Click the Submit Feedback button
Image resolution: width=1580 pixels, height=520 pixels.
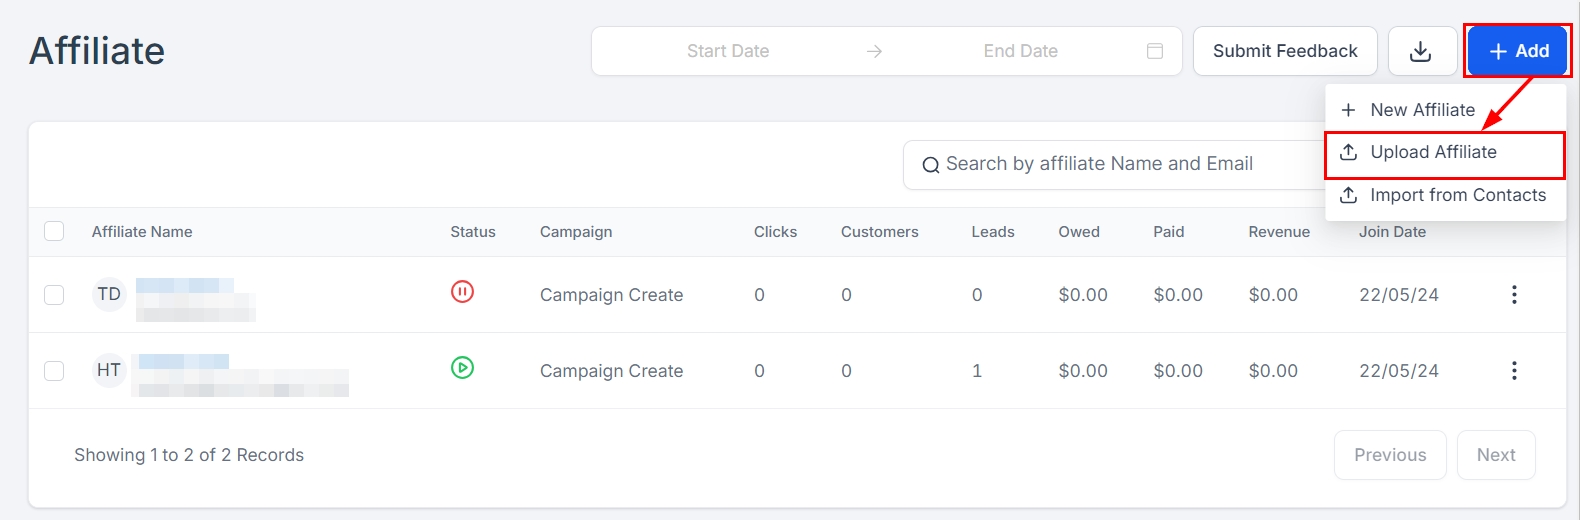click(x=1284, y=51)
